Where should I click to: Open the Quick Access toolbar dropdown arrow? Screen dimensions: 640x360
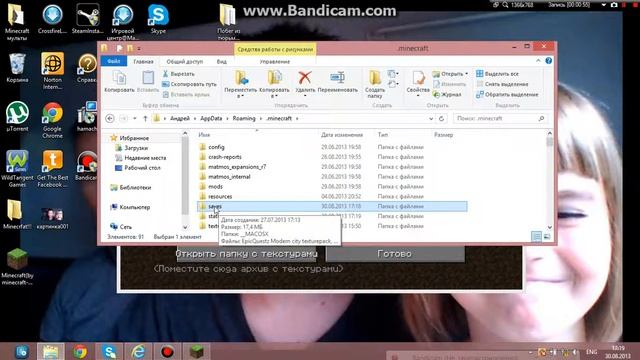139,48
